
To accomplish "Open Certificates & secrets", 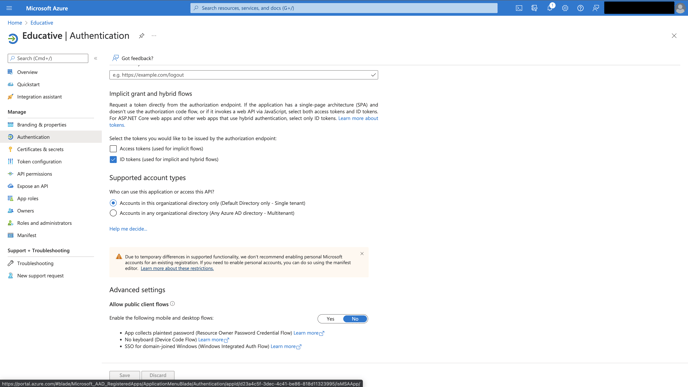I will 40,149.
